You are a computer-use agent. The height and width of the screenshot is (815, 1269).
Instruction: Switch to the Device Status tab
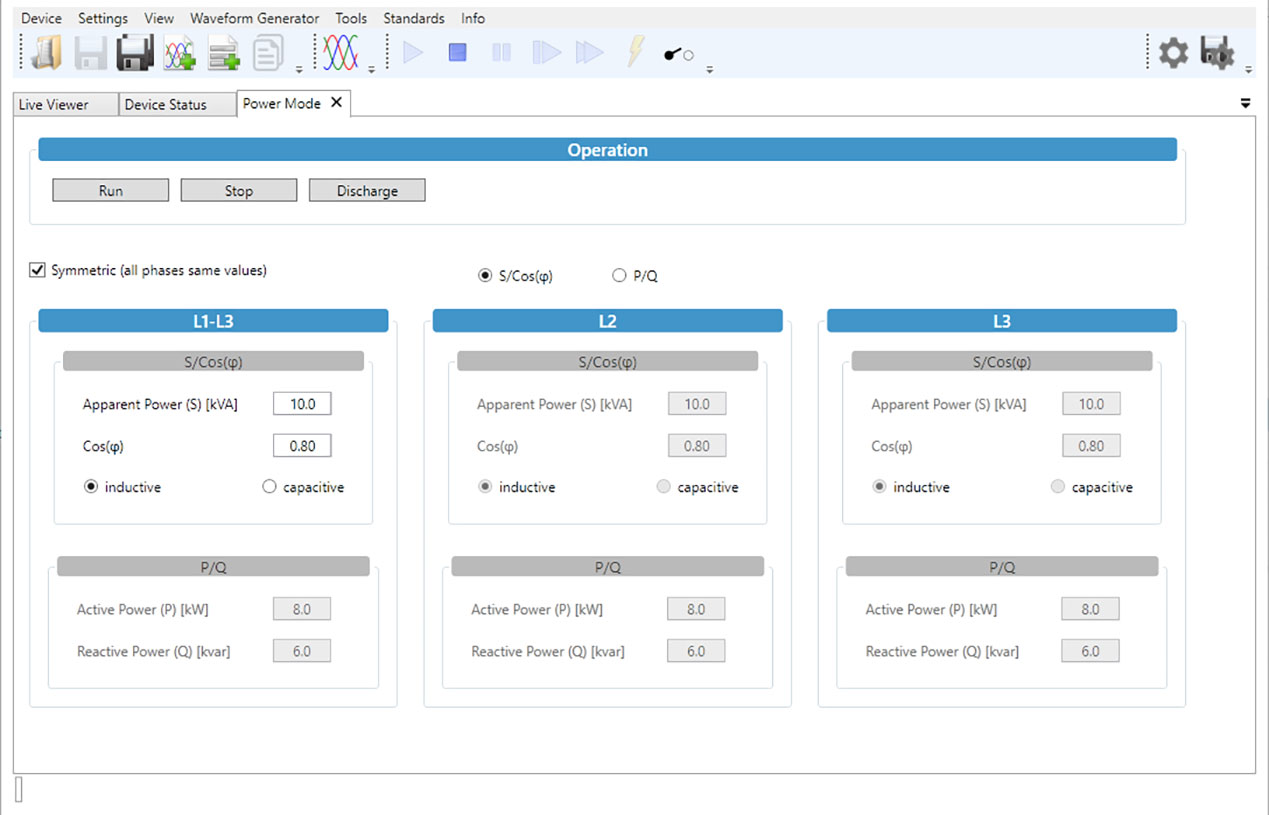coord(166,104)
